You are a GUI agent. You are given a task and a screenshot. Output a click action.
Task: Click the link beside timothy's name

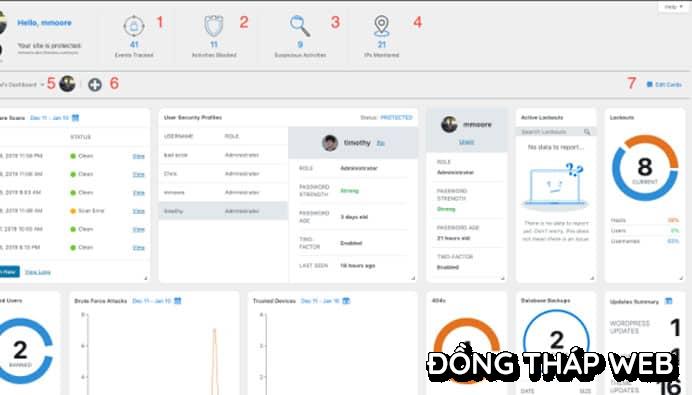(380, 143)
